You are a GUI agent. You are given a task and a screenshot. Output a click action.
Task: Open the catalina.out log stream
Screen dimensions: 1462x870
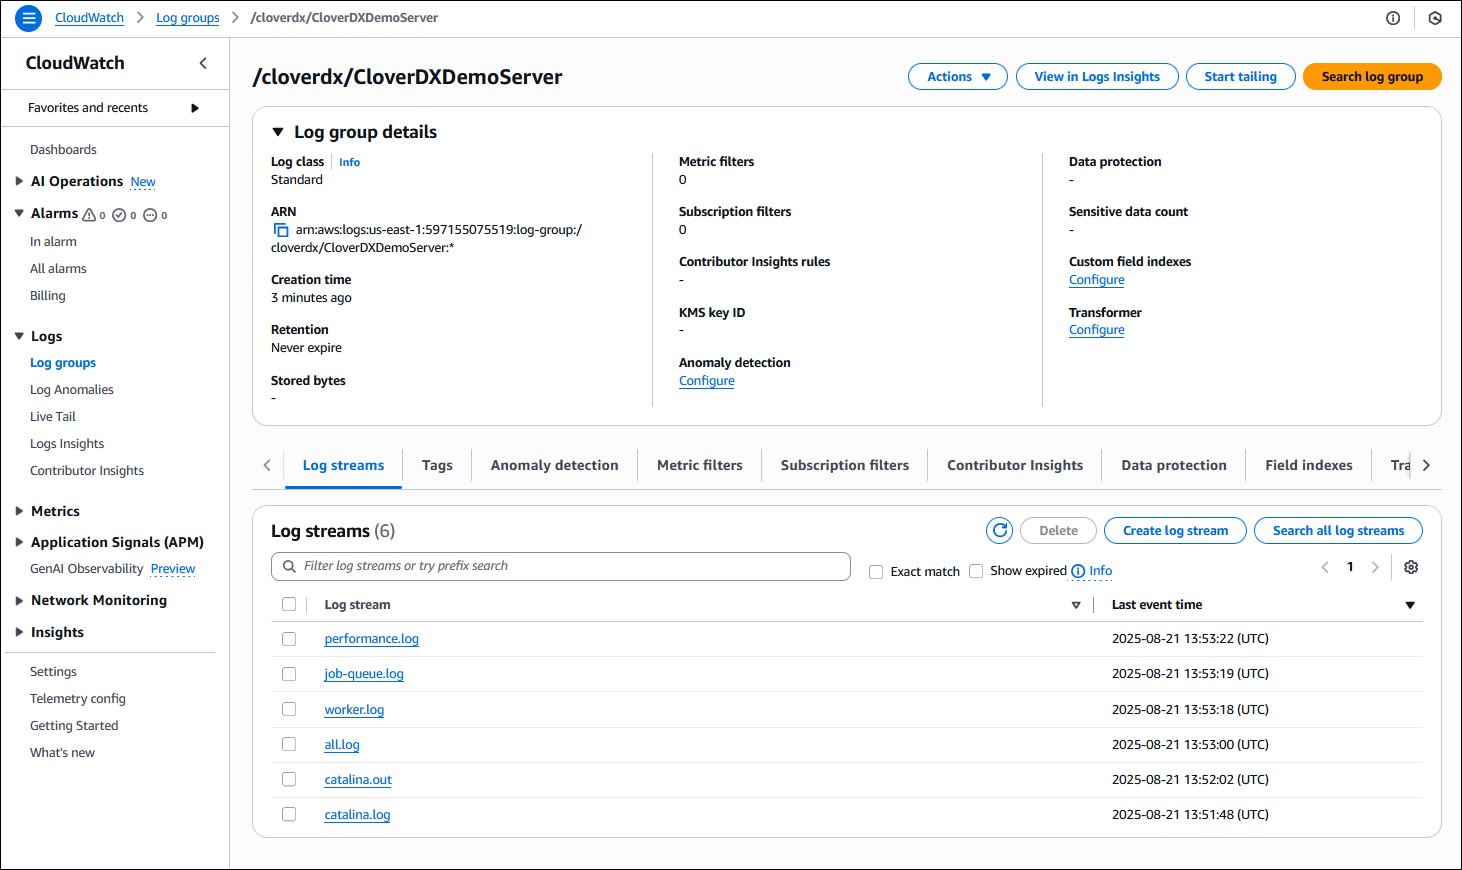357,779
